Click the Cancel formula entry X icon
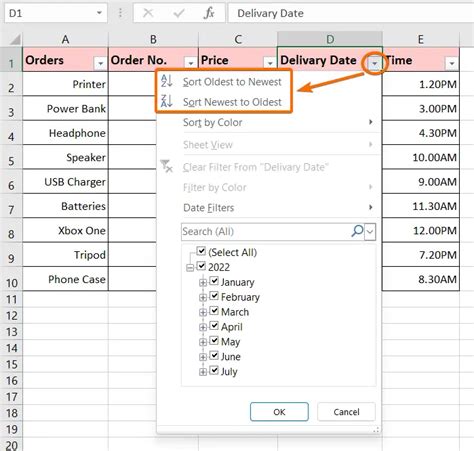This screenshot has width=474, height=451. point(148,13)
